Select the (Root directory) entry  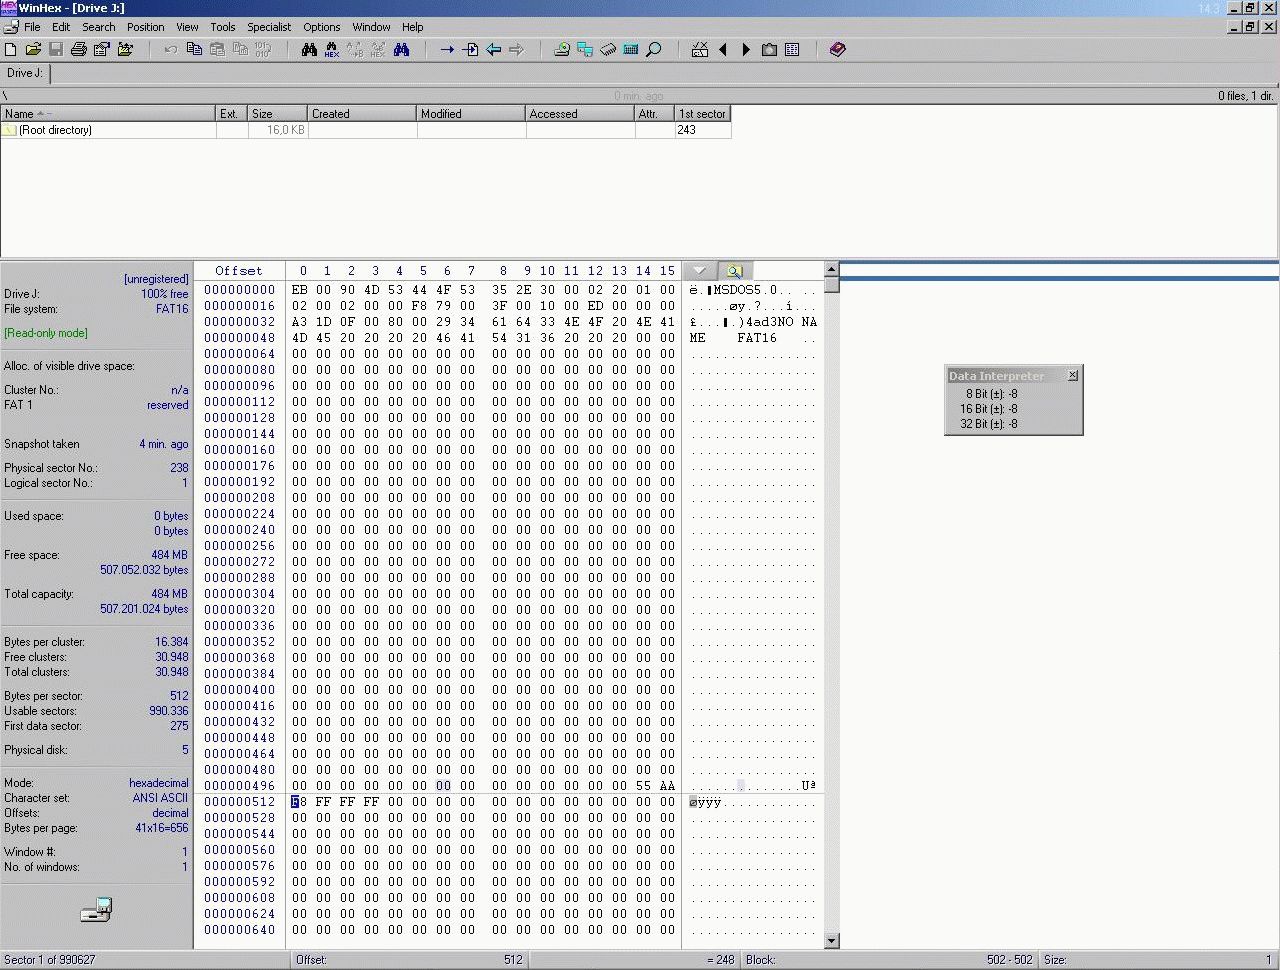point(55,130)
